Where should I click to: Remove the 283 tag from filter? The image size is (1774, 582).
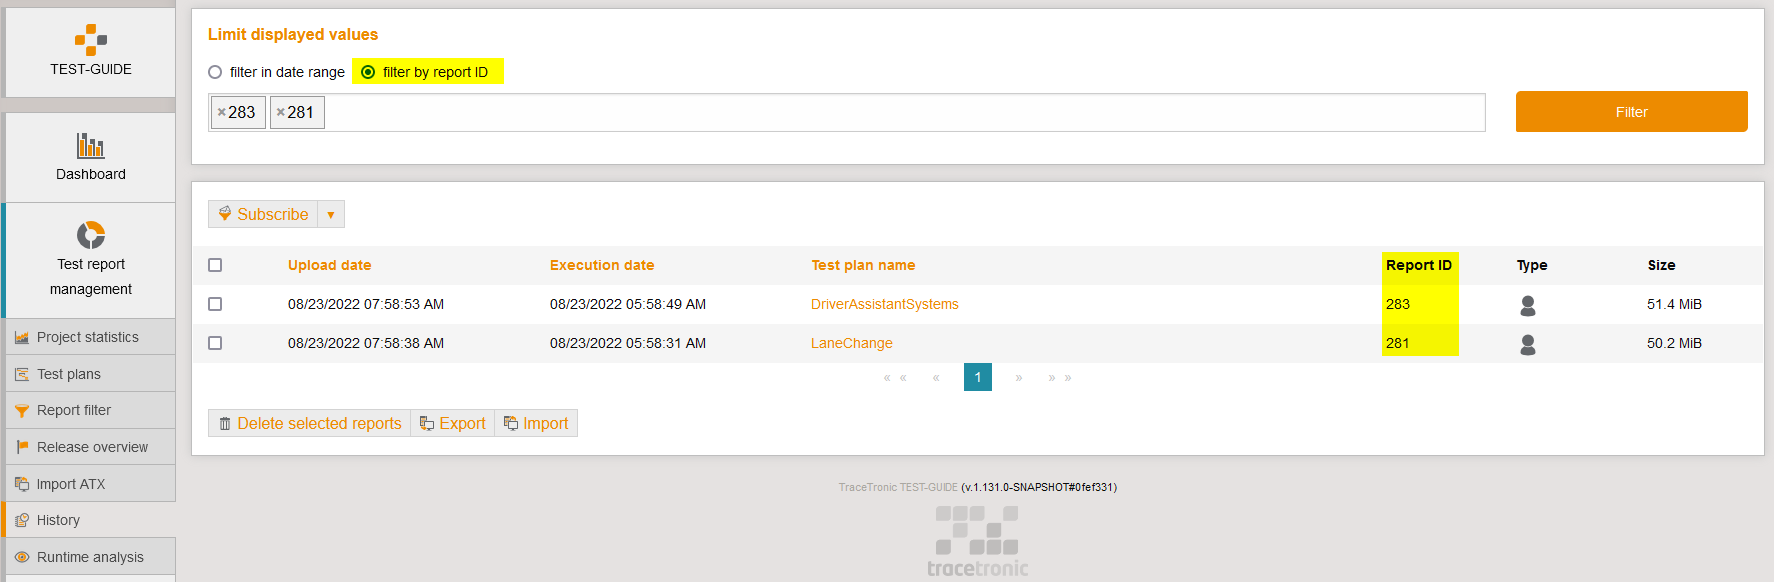click(x=222, y=113)
